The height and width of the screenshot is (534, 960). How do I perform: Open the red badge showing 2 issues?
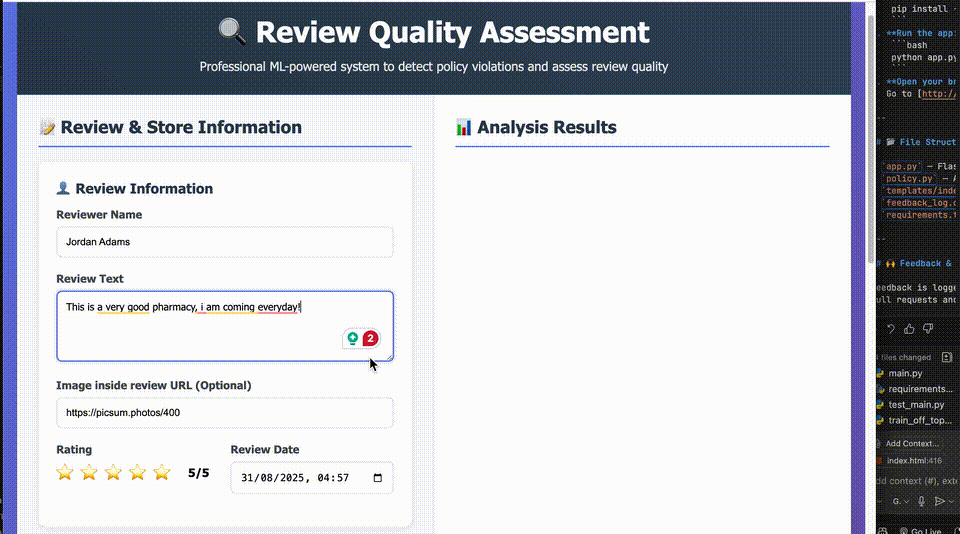click(370, 338)
